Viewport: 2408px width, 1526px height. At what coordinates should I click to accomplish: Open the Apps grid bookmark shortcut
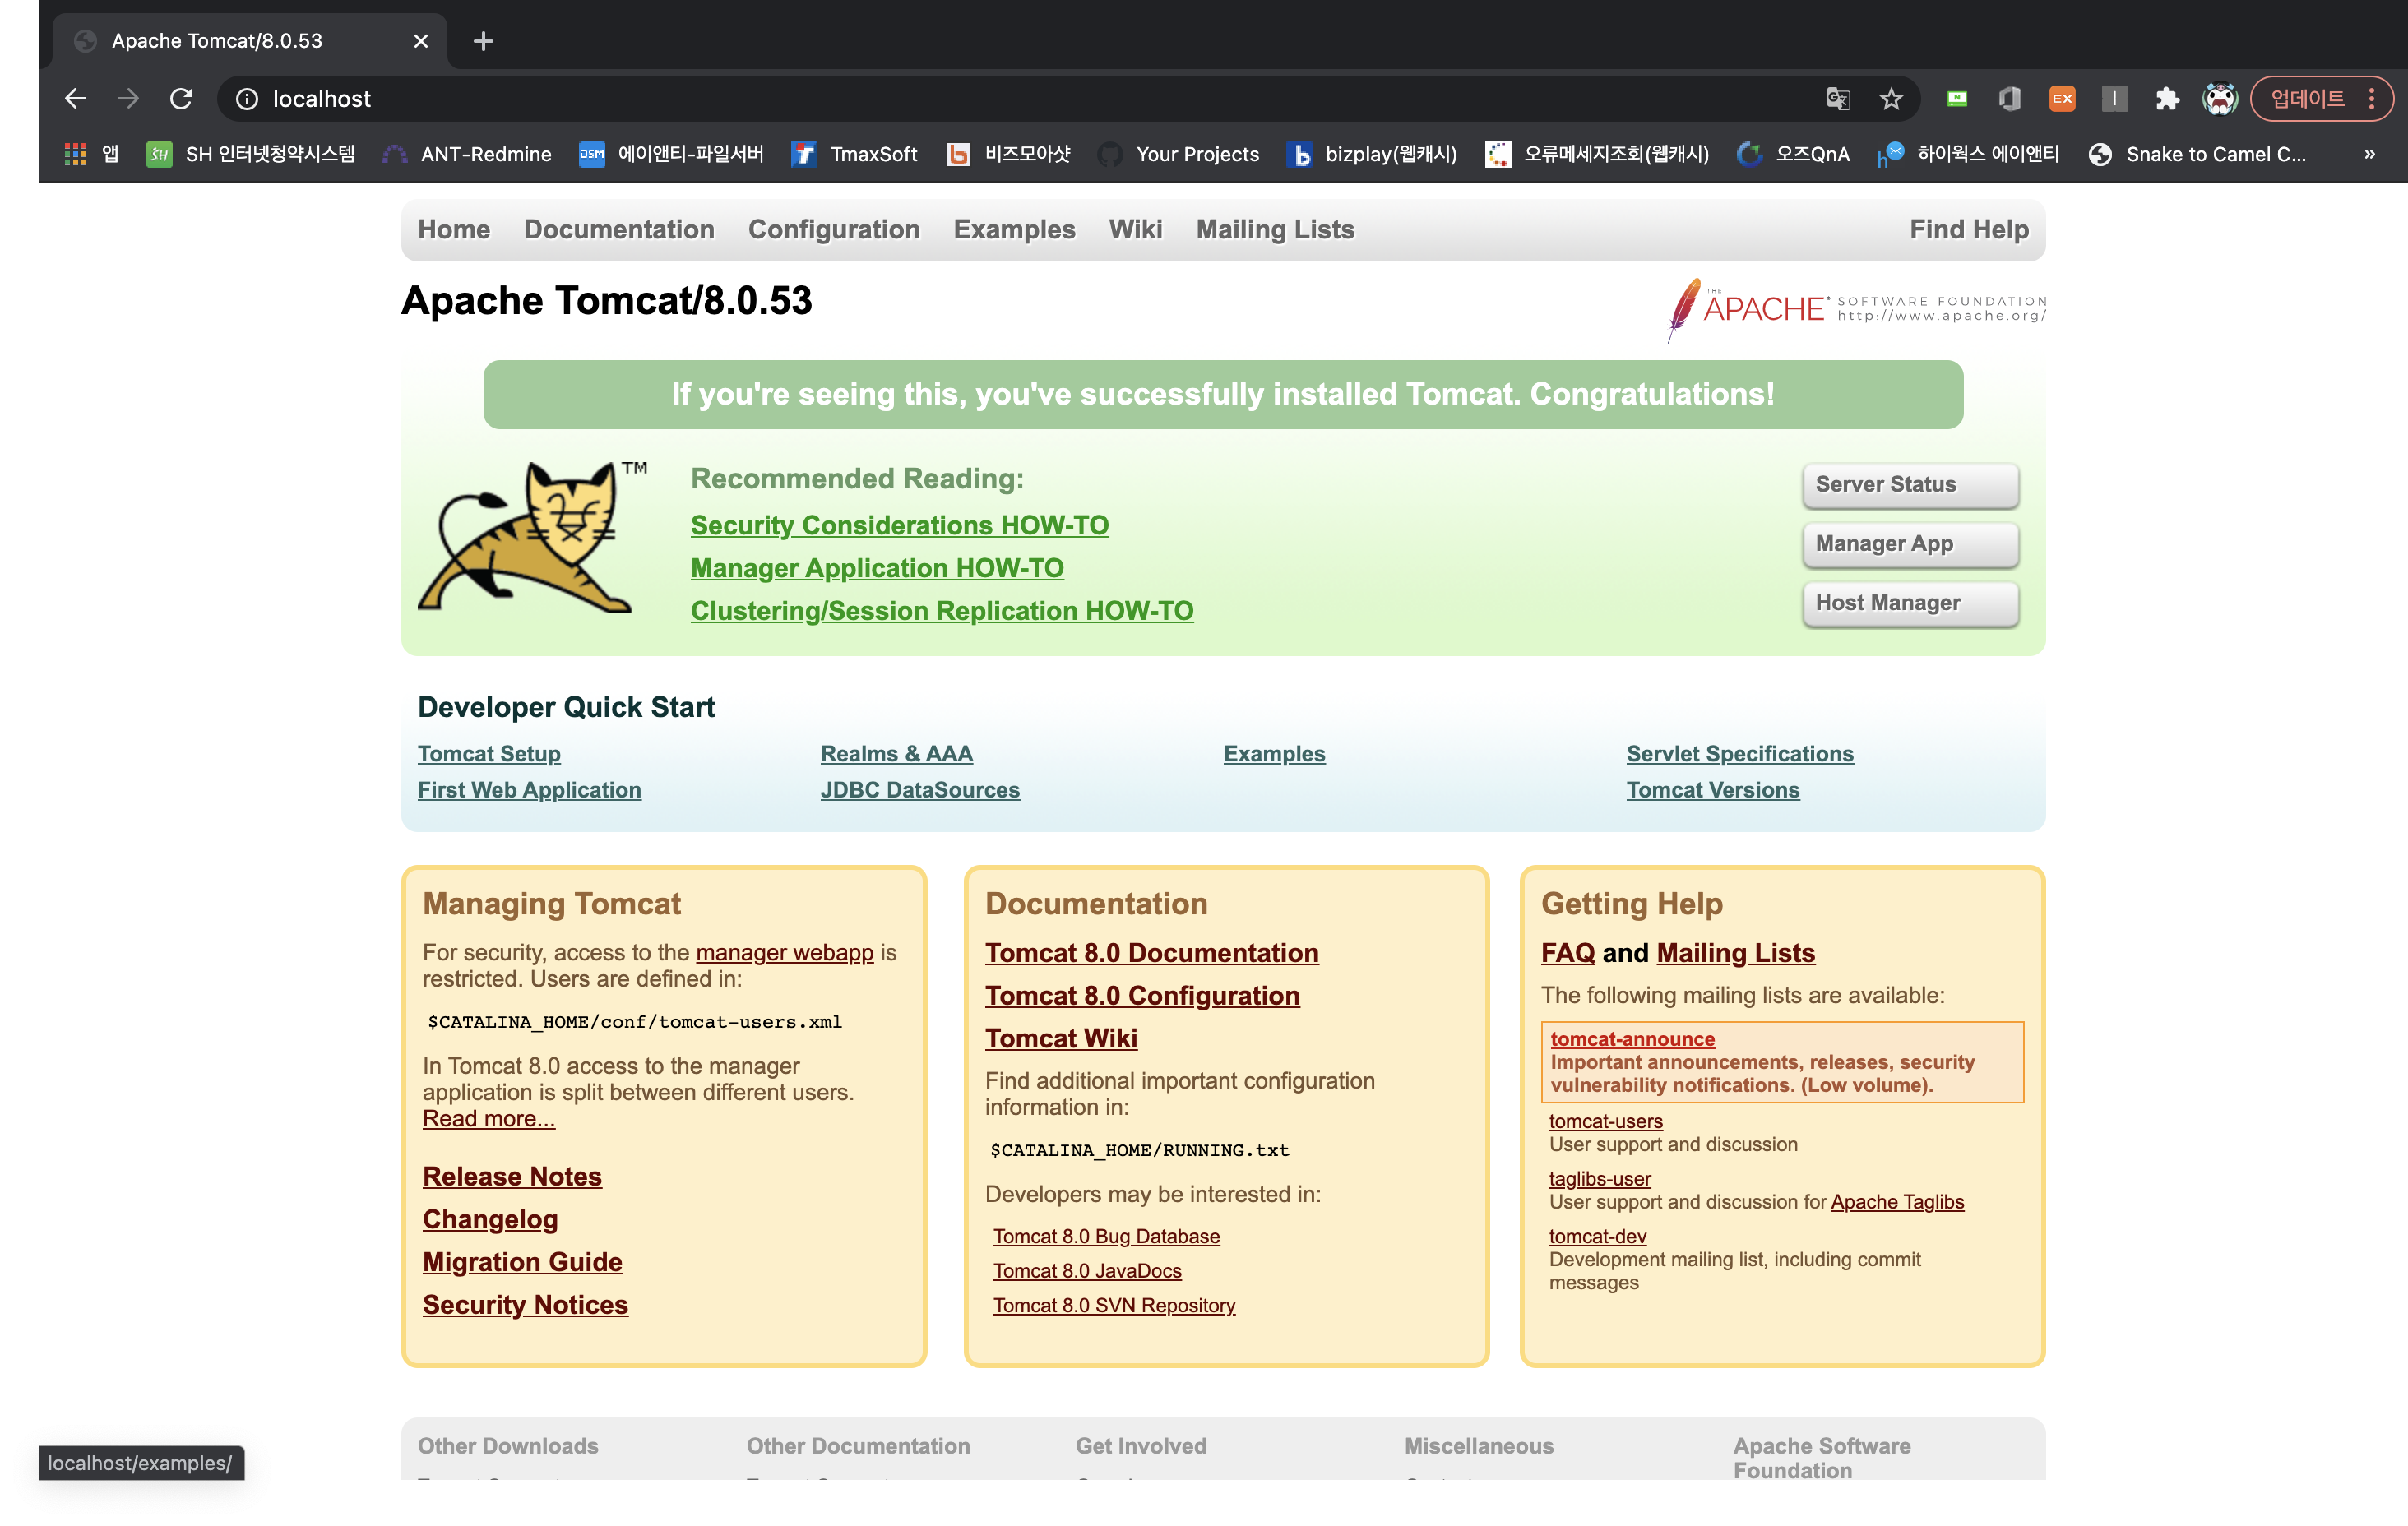tap(76, 154)
